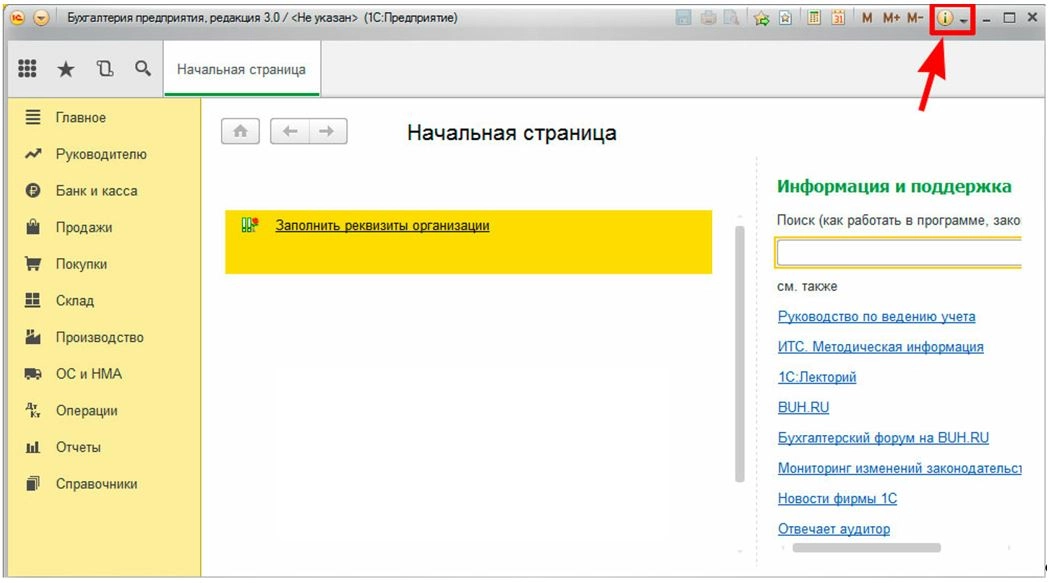Open the Производство section
The image size is (1054, 583).
click(x=99, y=338)
